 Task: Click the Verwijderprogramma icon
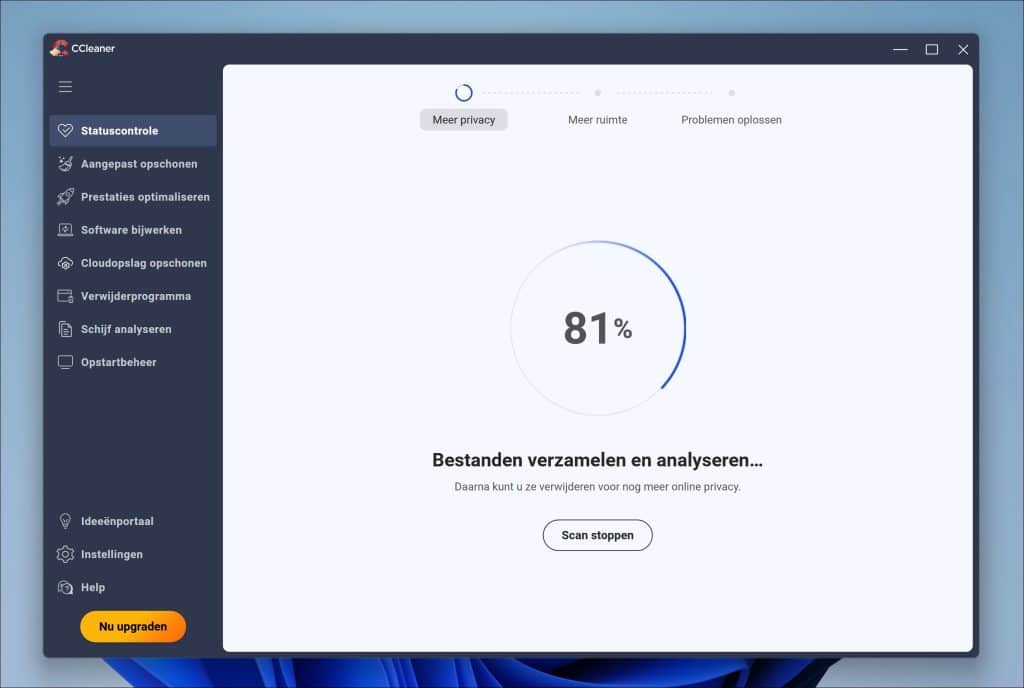pos(65,296)
